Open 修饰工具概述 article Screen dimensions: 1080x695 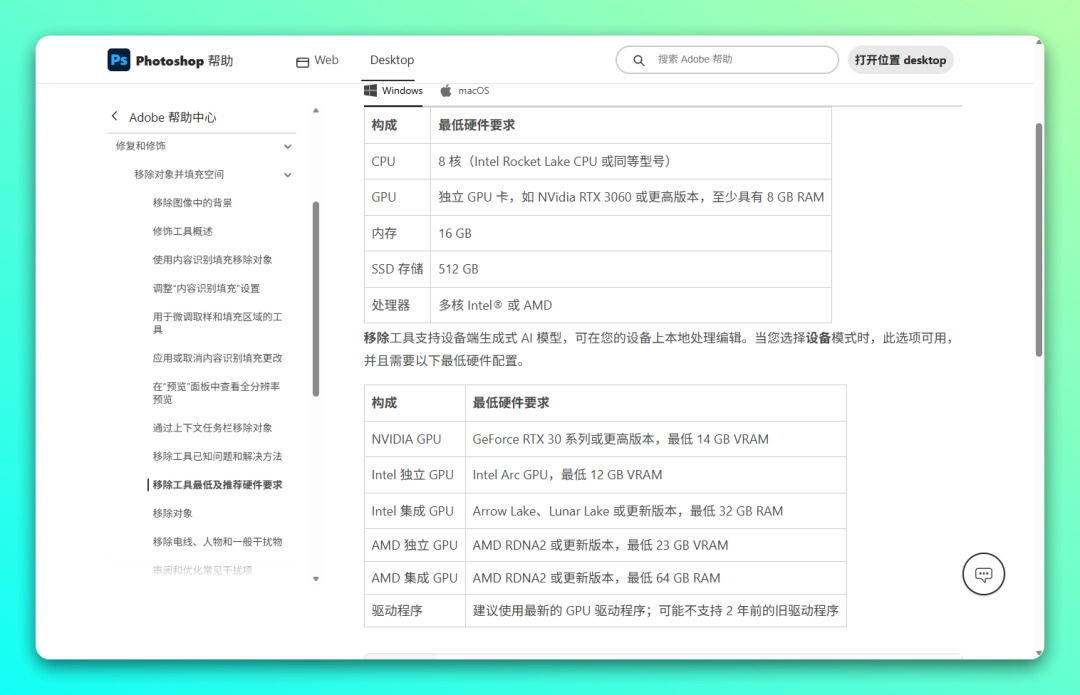(x=183, y=231)
